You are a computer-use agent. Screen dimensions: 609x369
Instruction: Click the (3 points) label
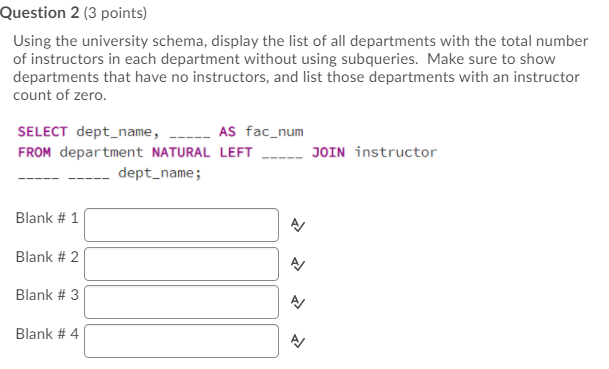[115, 14]
